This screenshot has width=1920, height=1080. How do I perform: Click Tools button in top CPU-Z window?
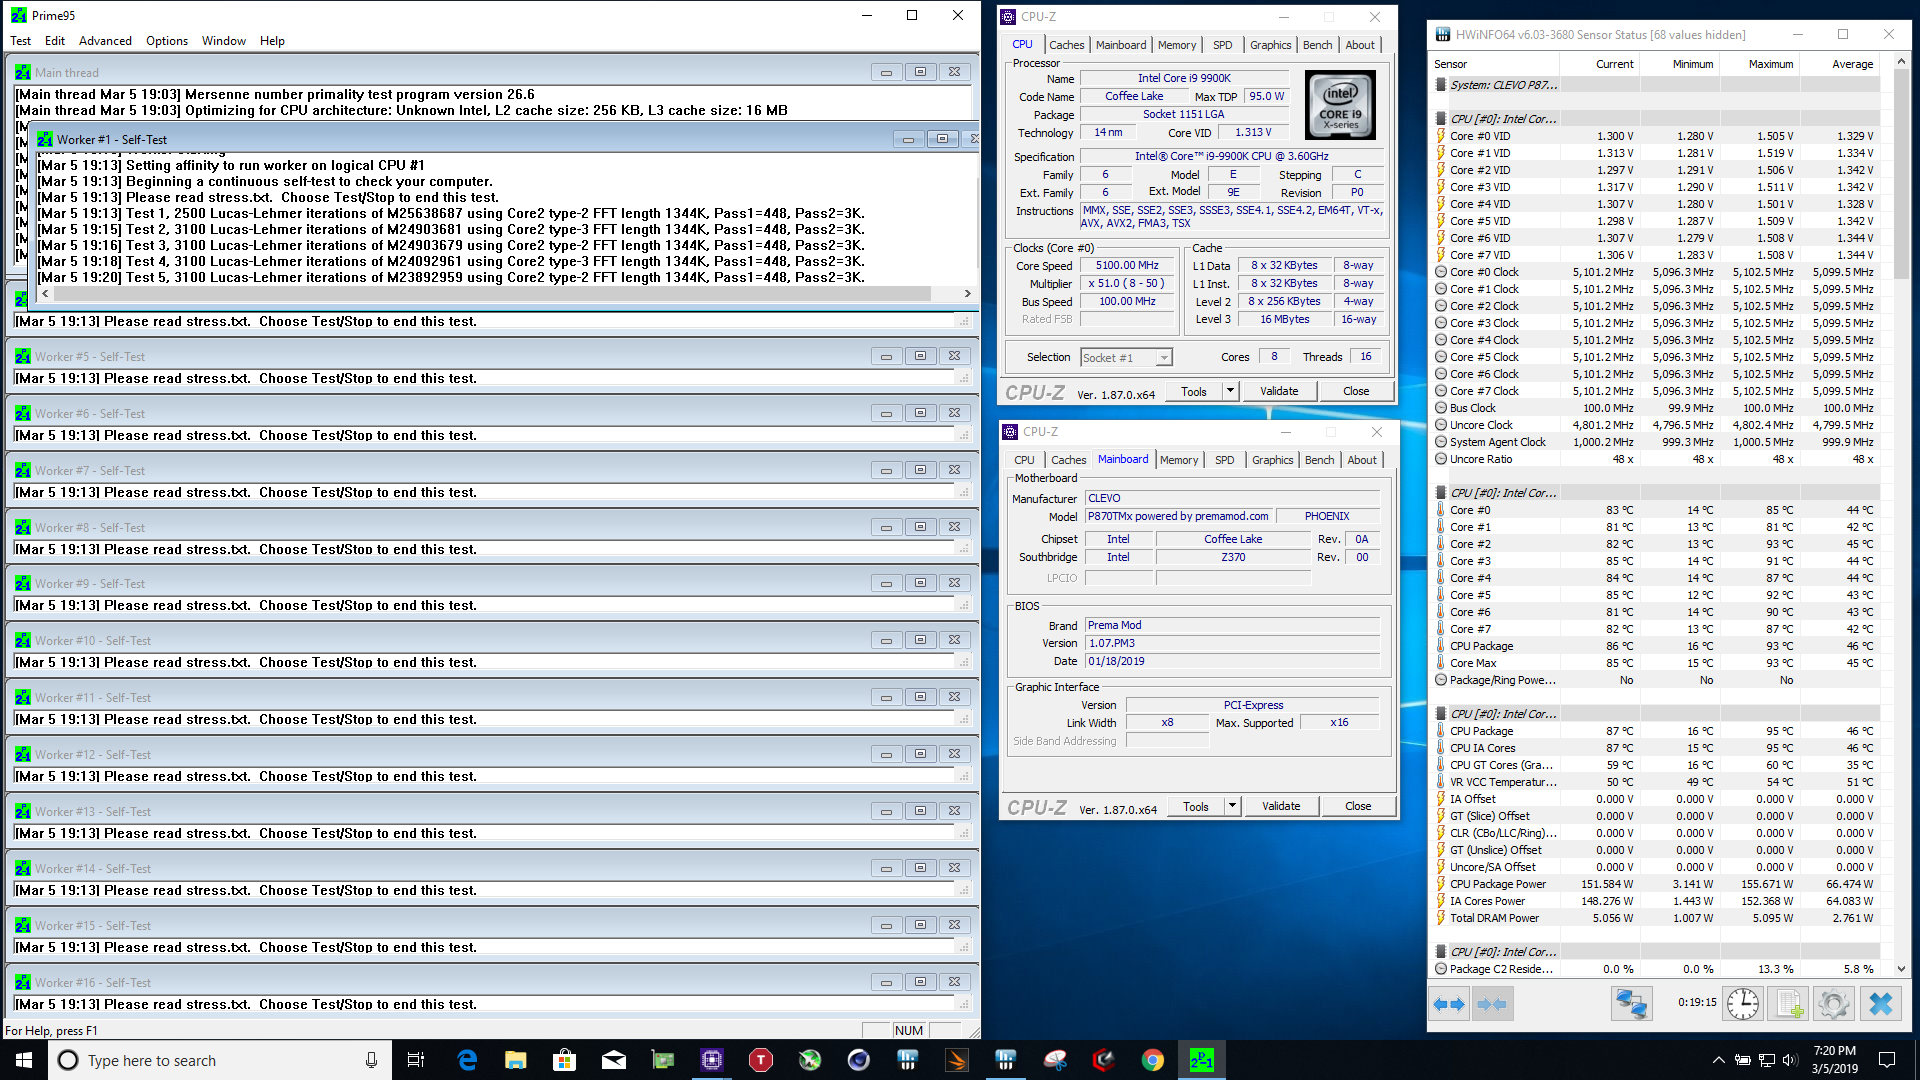click(x=1194, y=391)
